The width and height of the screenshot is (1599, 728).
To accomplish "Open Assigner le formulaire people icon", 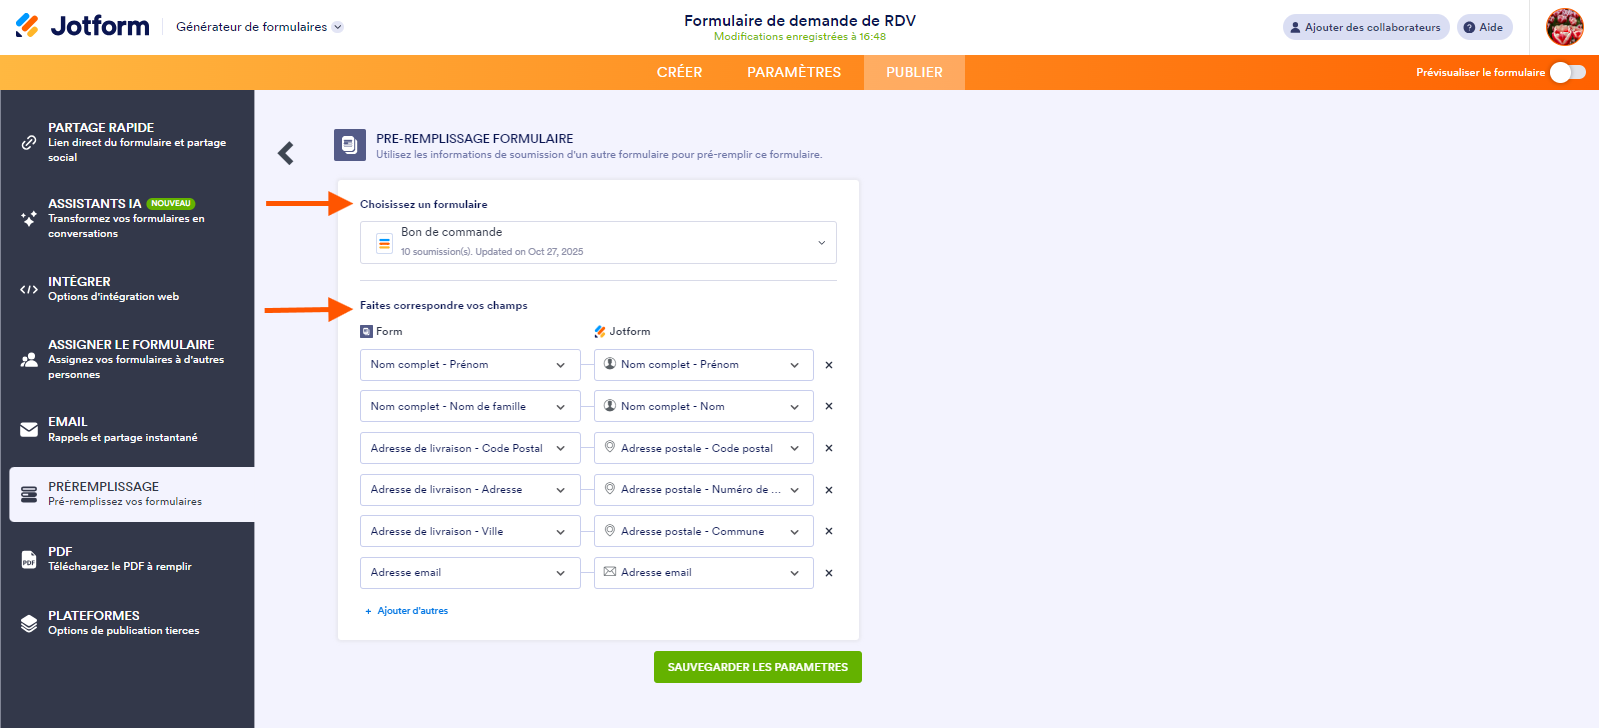I will coord(29,359).
